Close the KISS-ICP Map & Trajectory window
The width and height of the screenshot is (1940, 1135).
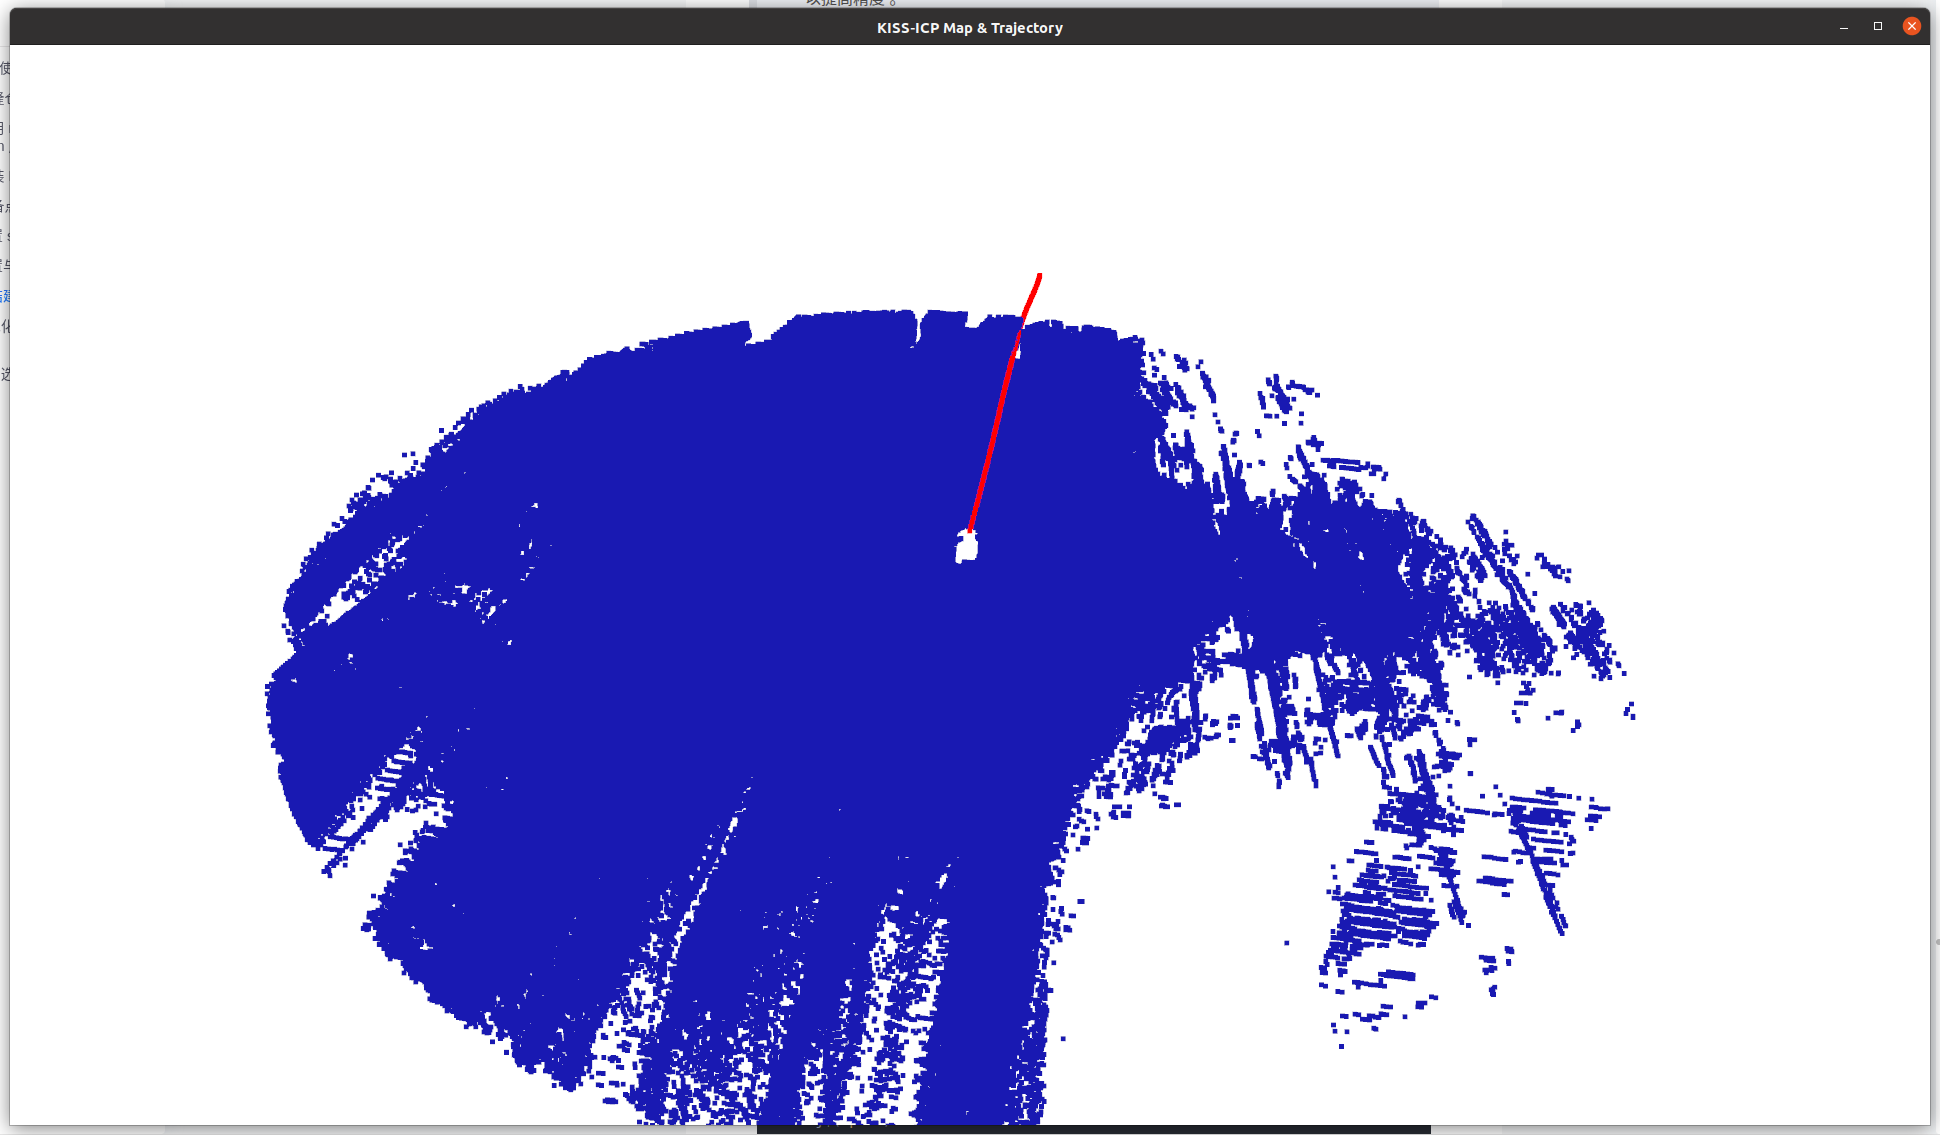(x=1912, y=27)
